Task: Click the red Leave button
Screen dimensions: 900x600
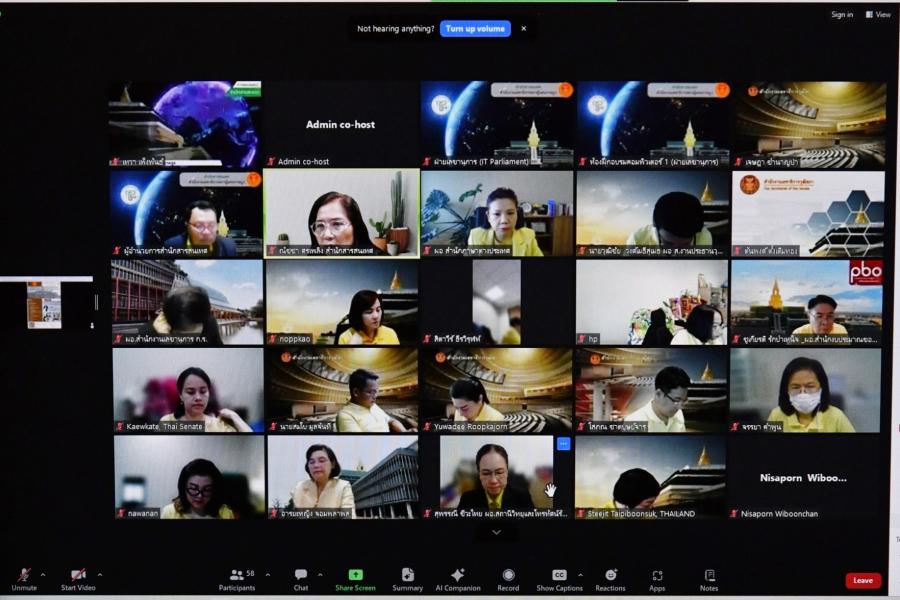Action: (862, 580)
